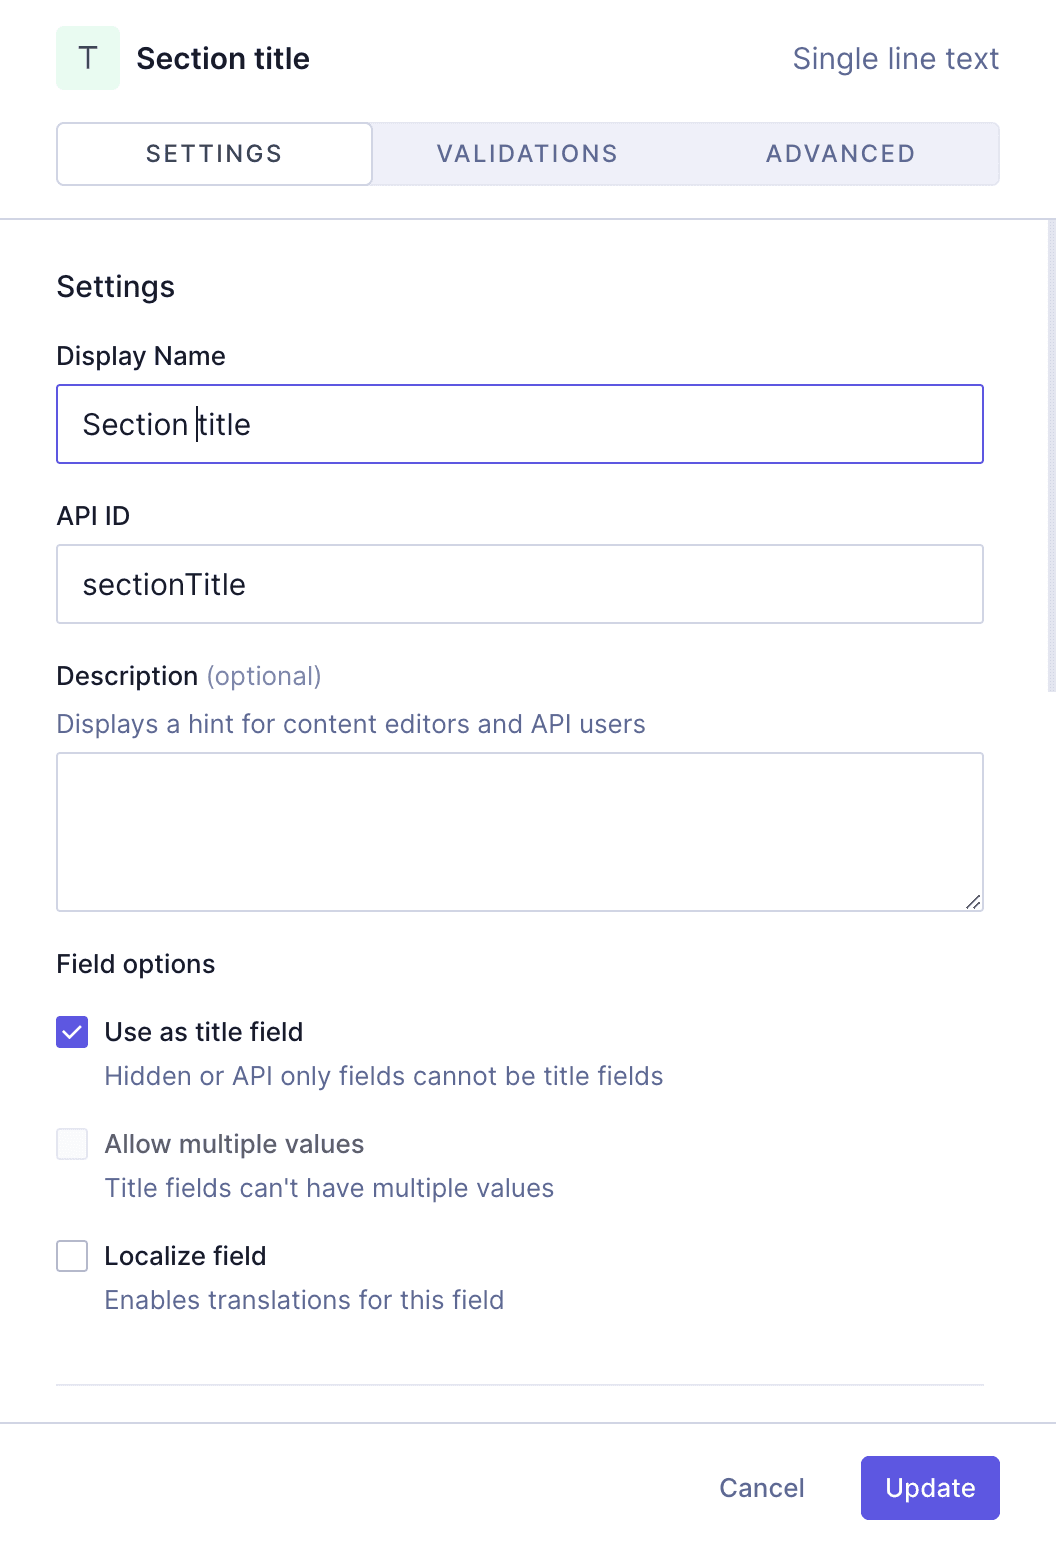1056x1548 pixels.
Task: Click the textarea resize handle
Action: (974, 903)
